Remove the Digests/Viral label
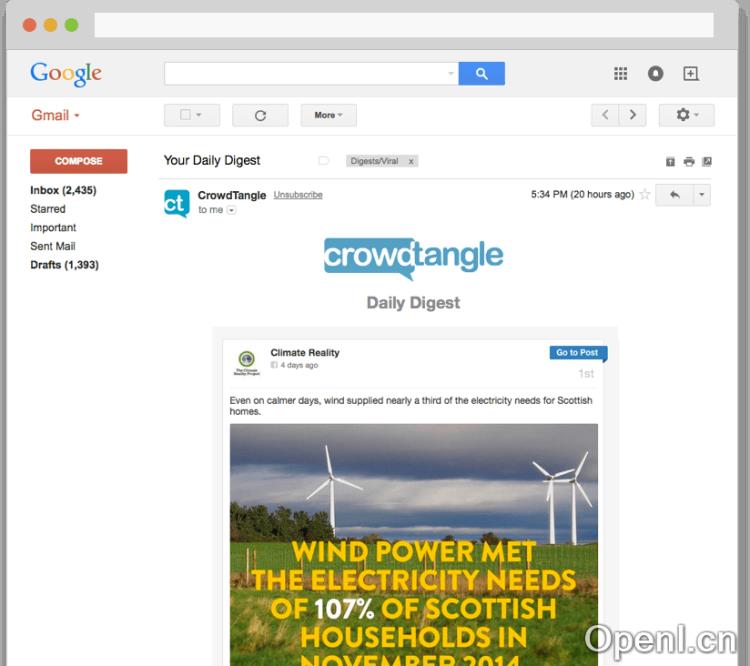 [x=411, y=161]
